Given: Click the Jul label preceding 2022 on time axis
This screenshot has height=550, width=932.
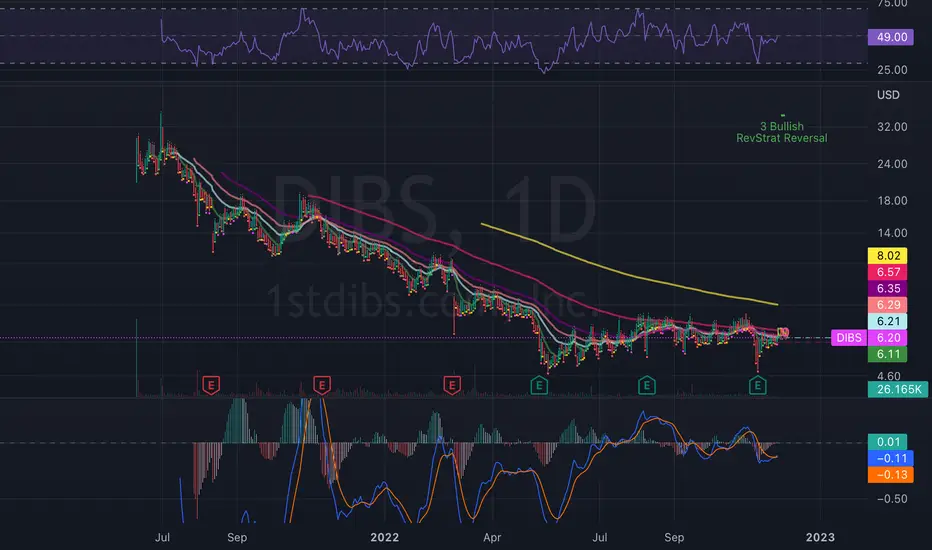Looking at the screenshot, I should [x=162, y=538].
